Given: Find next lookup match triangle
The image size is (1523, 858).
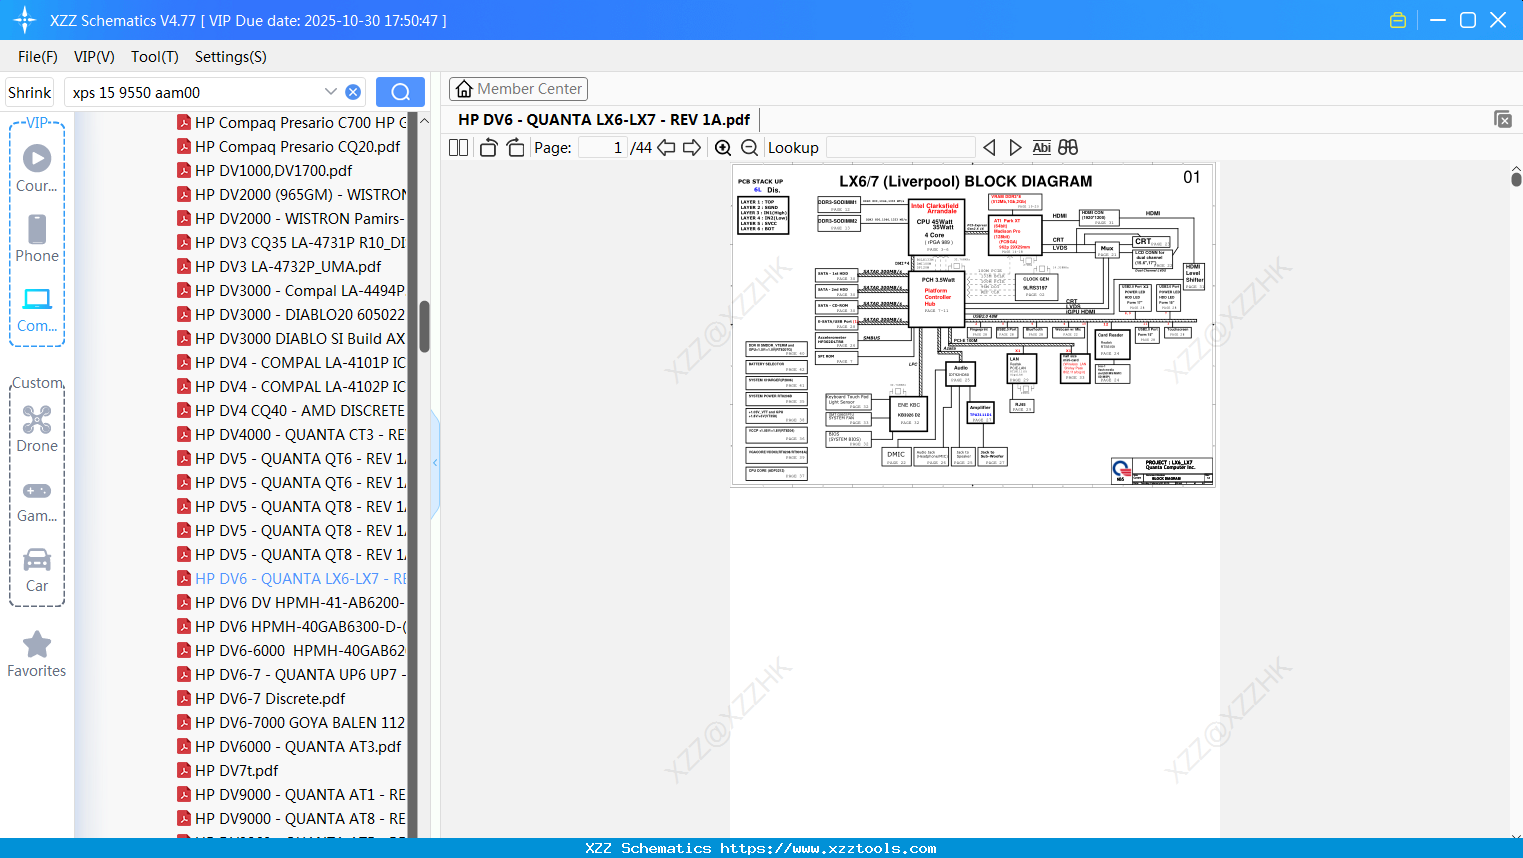Looking at the screenshot, I should click(x=1015, y=148).
